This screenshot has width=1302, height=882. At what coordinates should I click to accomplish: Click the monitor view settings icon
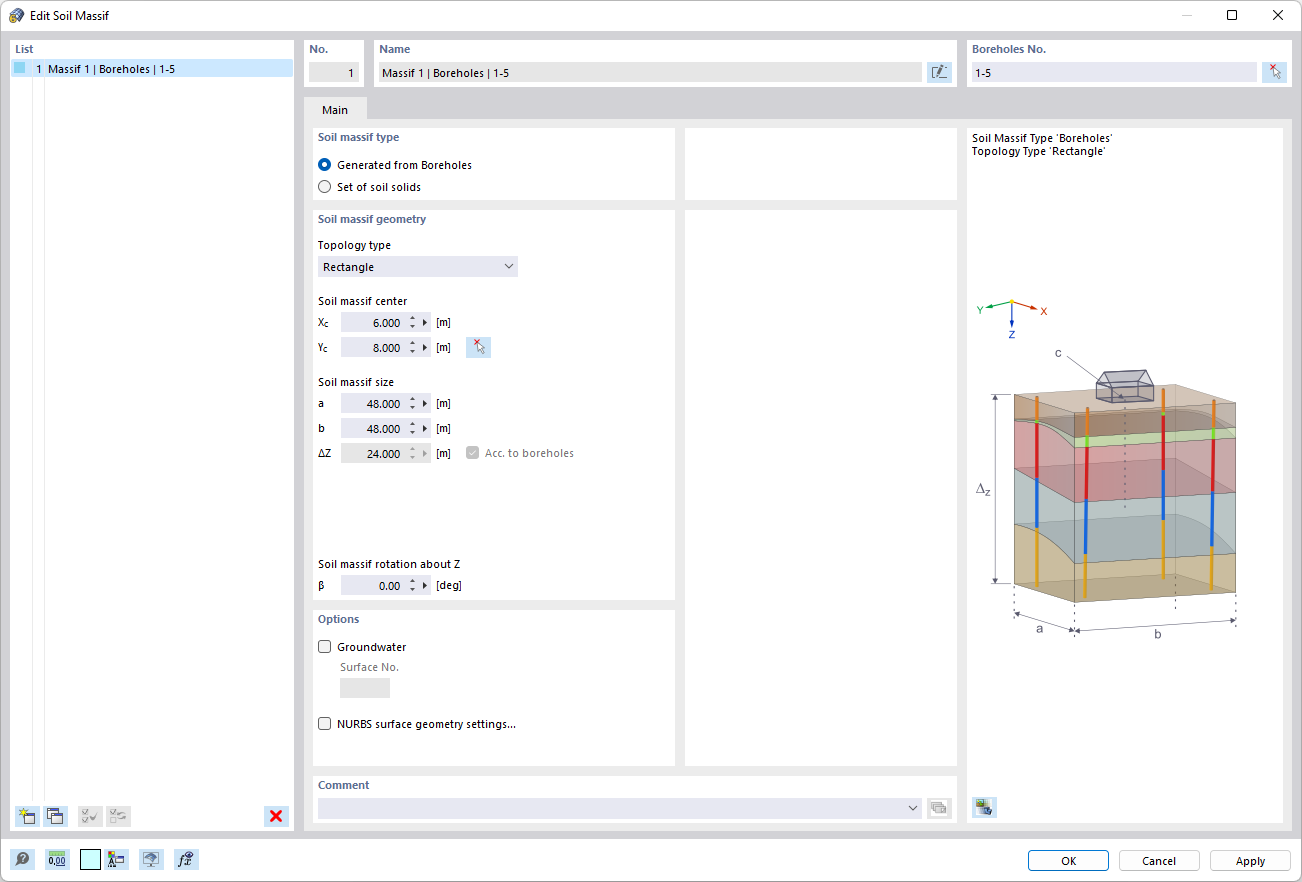[151, 859]
